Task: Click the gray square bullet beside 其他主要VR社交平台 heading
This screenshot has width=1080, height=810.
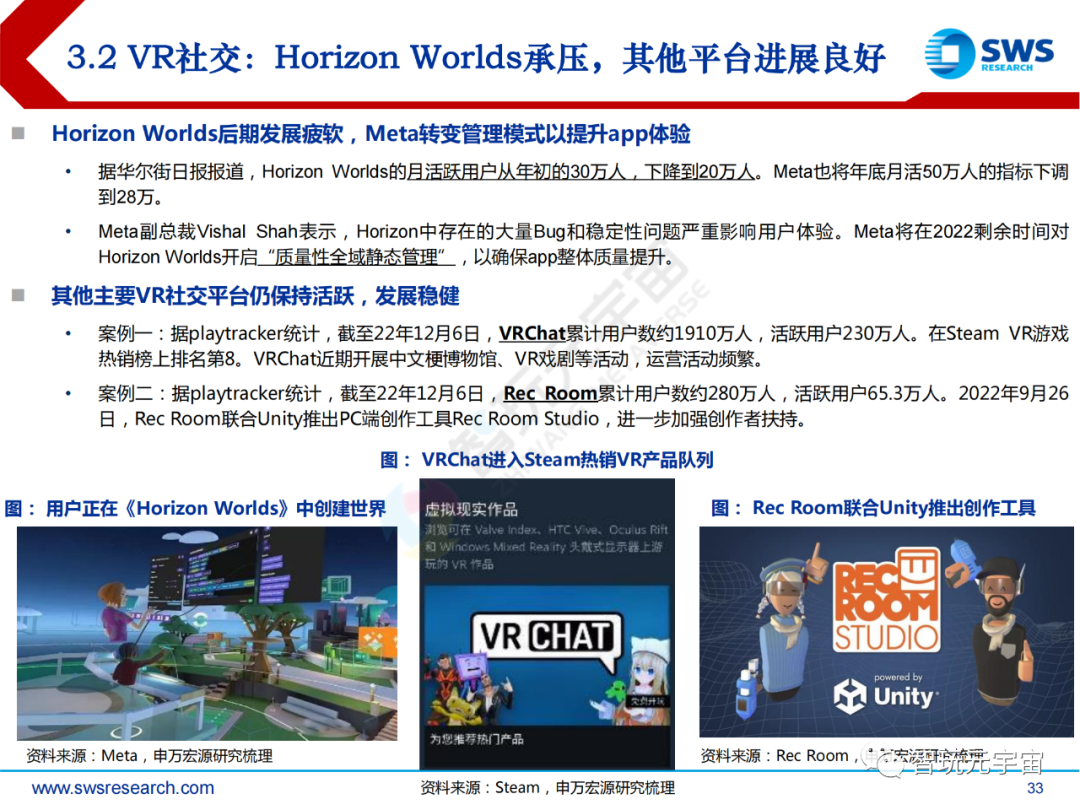Action: tap(19, 295)
